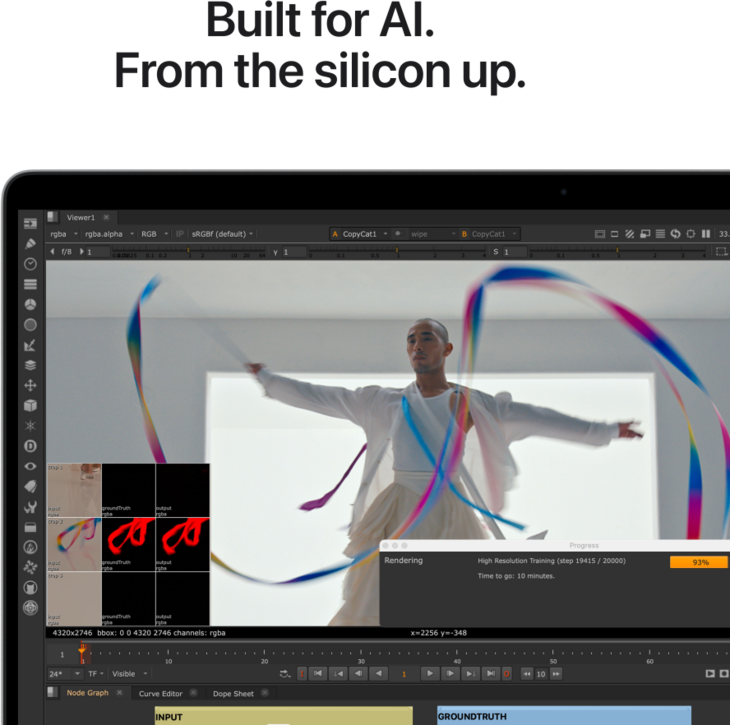730x725 pixels.
Task: Switch to the Curve Editor tab
Action: (x=161, y=693)
